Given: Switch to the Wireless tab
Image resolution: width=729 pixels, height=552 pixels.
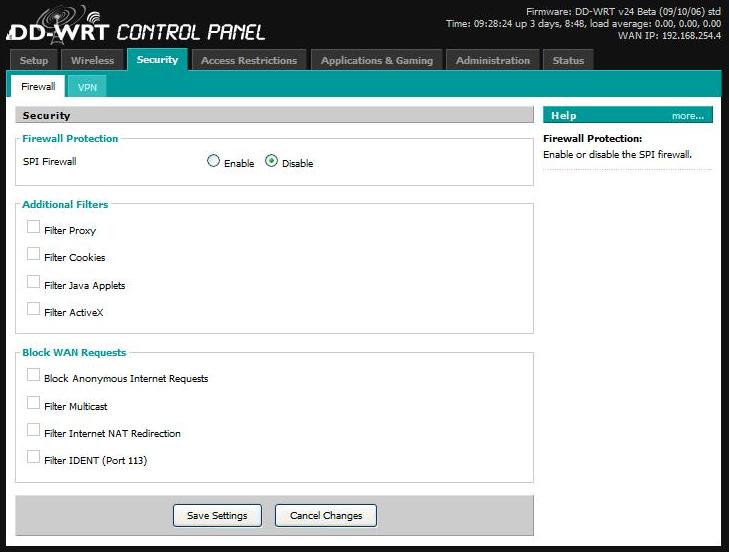Looking at the screenshot, I should click(93, 60).
